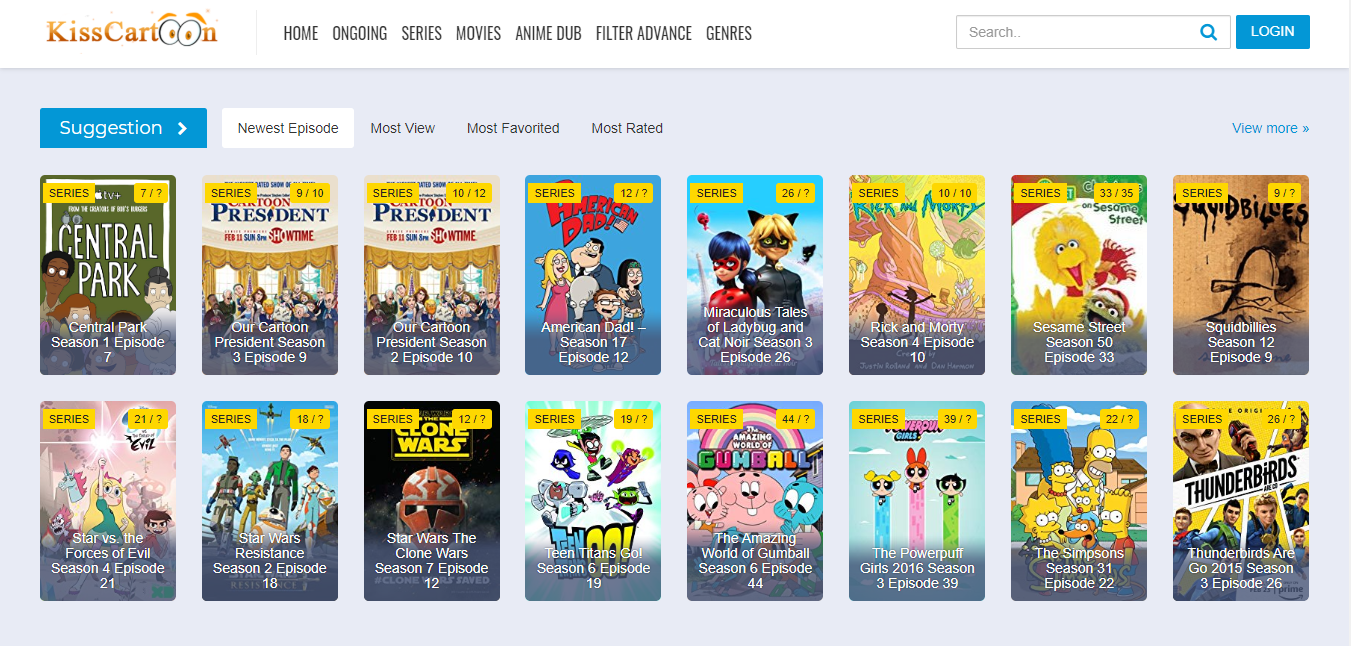Open the GENRES menu item
Screen dimensions: 1351x646
pyautogui.click(x=729, y=33)
